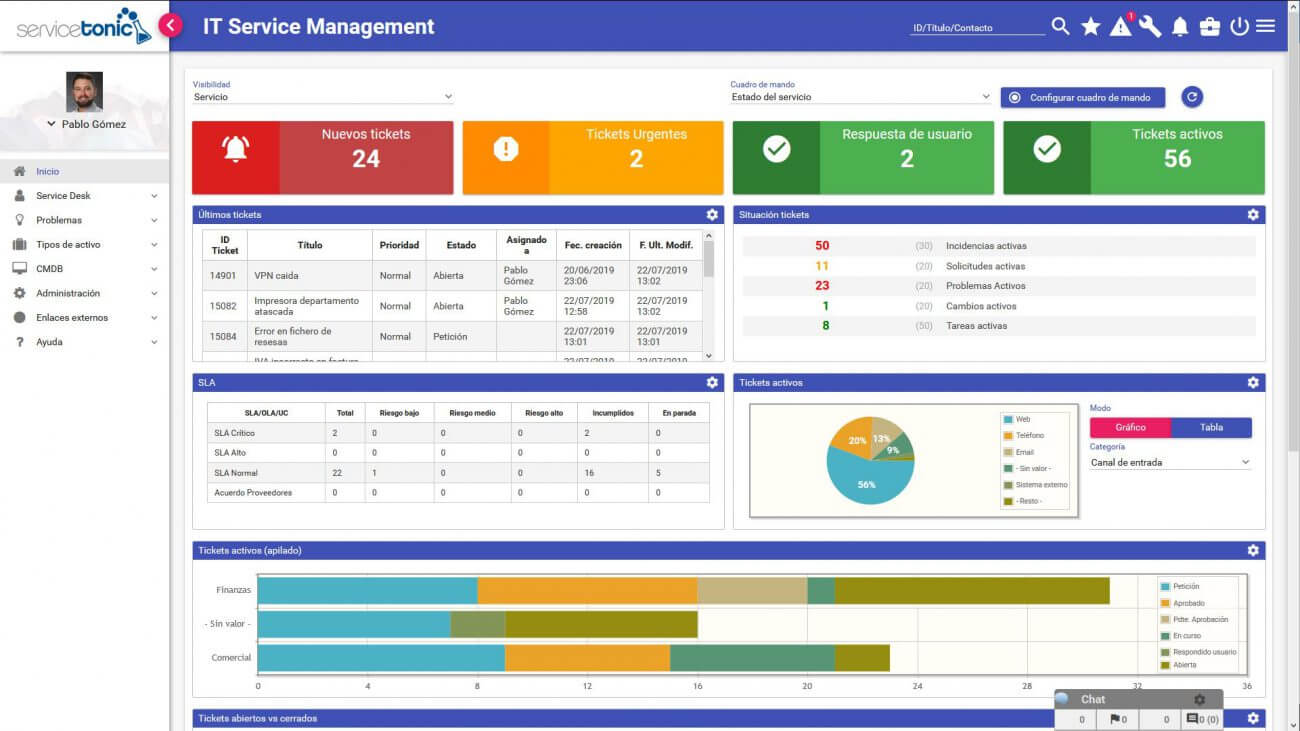
Task: Open notifications bell icon
Action: pos(1180,27)
